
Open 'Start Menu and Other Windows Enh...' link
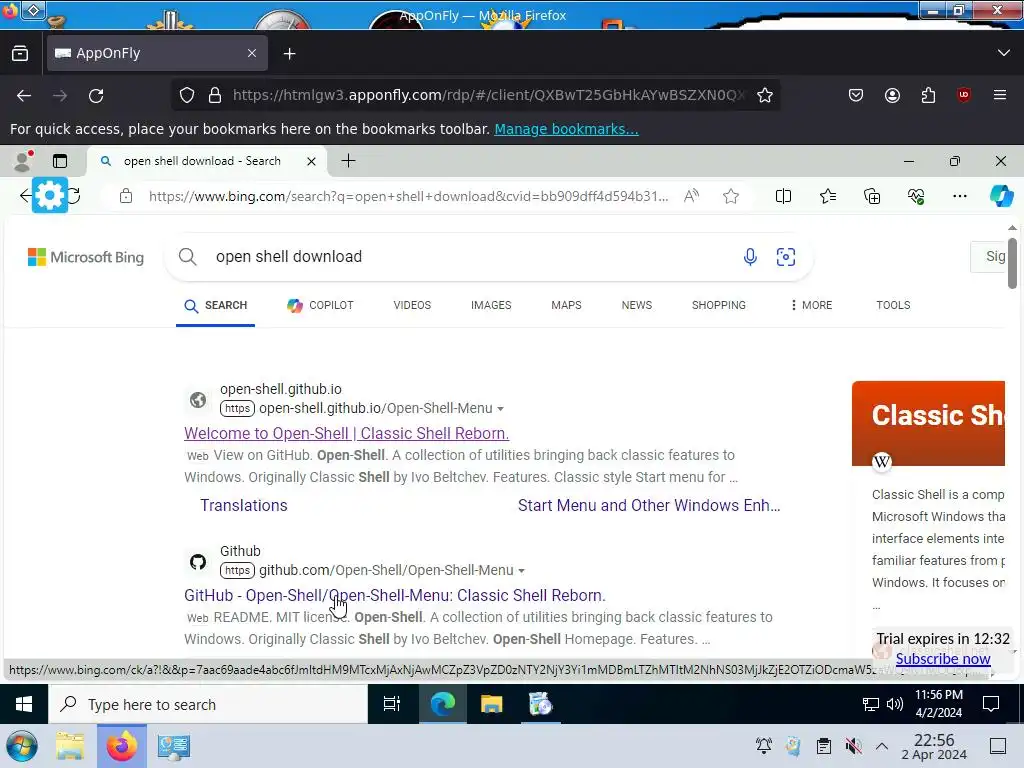tap(649, 505)
